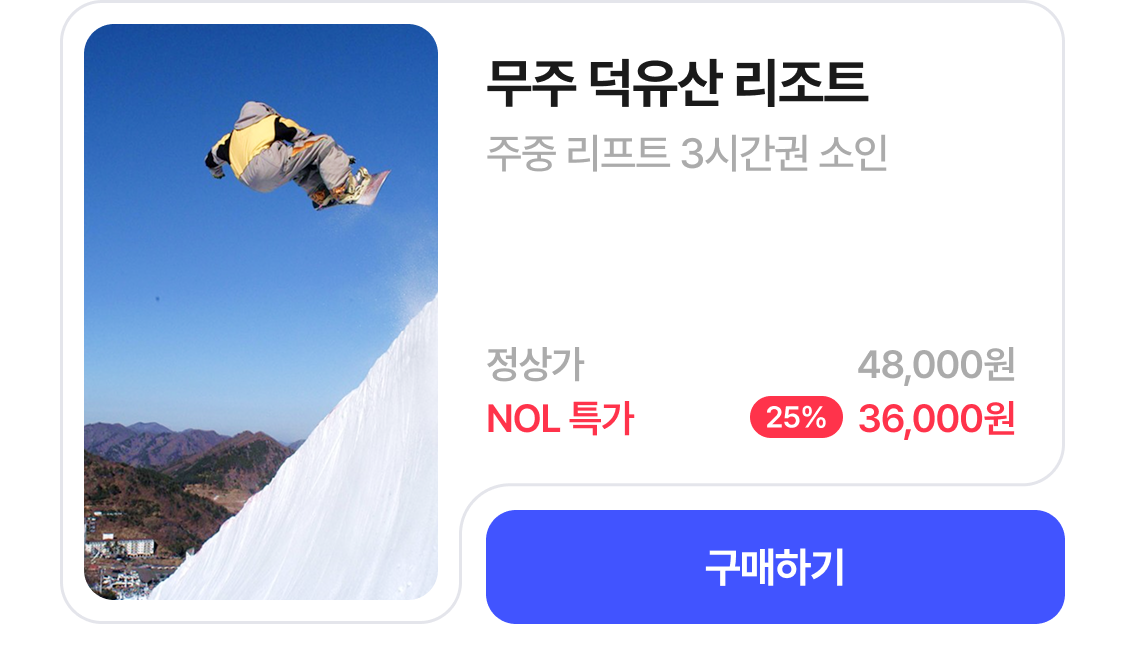Select the 정상가 label
This screenshot has width=1125, height=660.
click(x=535, y=364)
